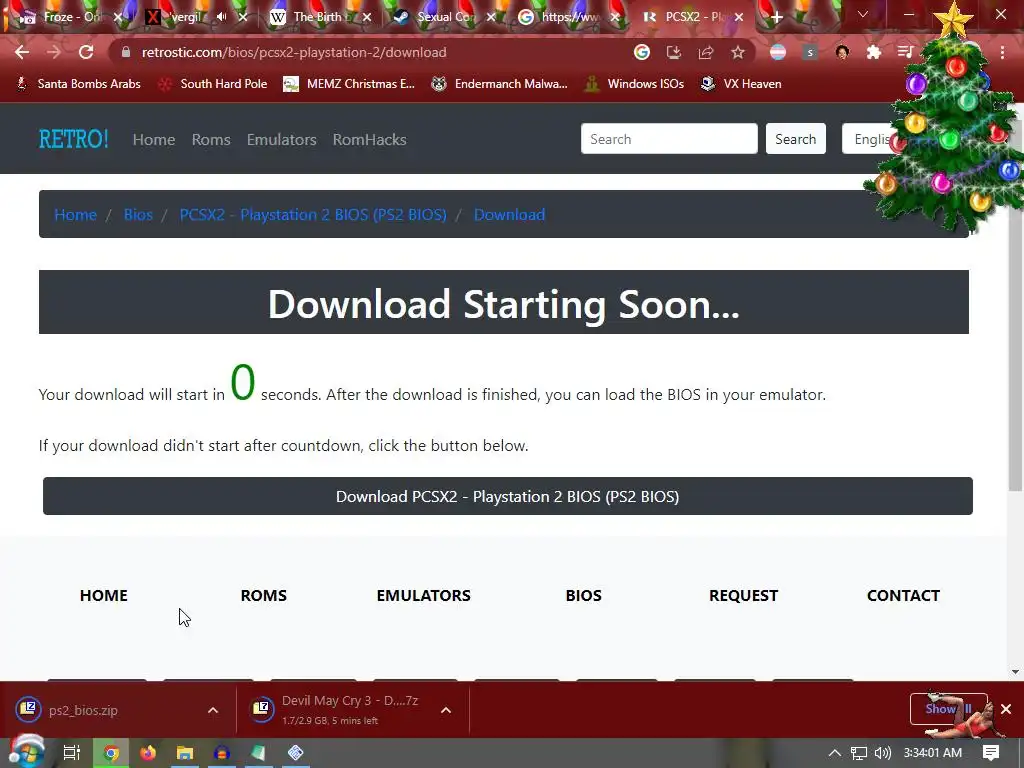Click the Show all downloads button
The height and width of the screenshot is (768, 1024).
tap(948, 709)
